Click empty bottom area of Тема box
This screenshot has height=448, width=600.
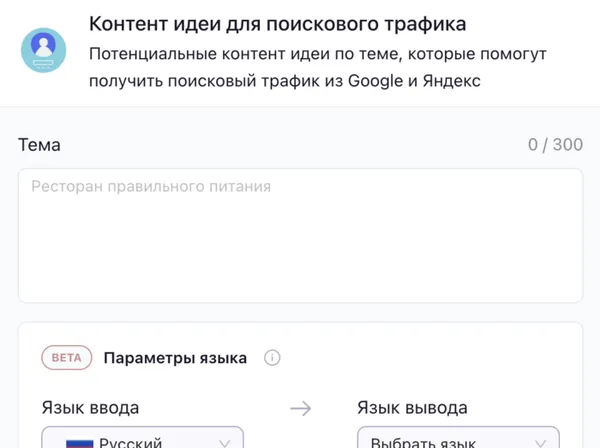pyautogui.click(x=300, y=280)
